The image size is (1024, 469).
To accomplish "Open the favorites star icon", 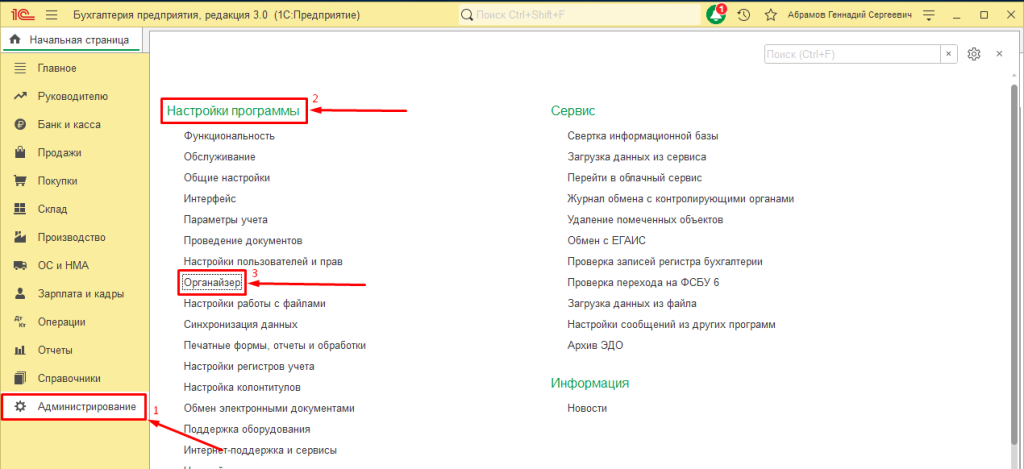I will pos(771,14).
